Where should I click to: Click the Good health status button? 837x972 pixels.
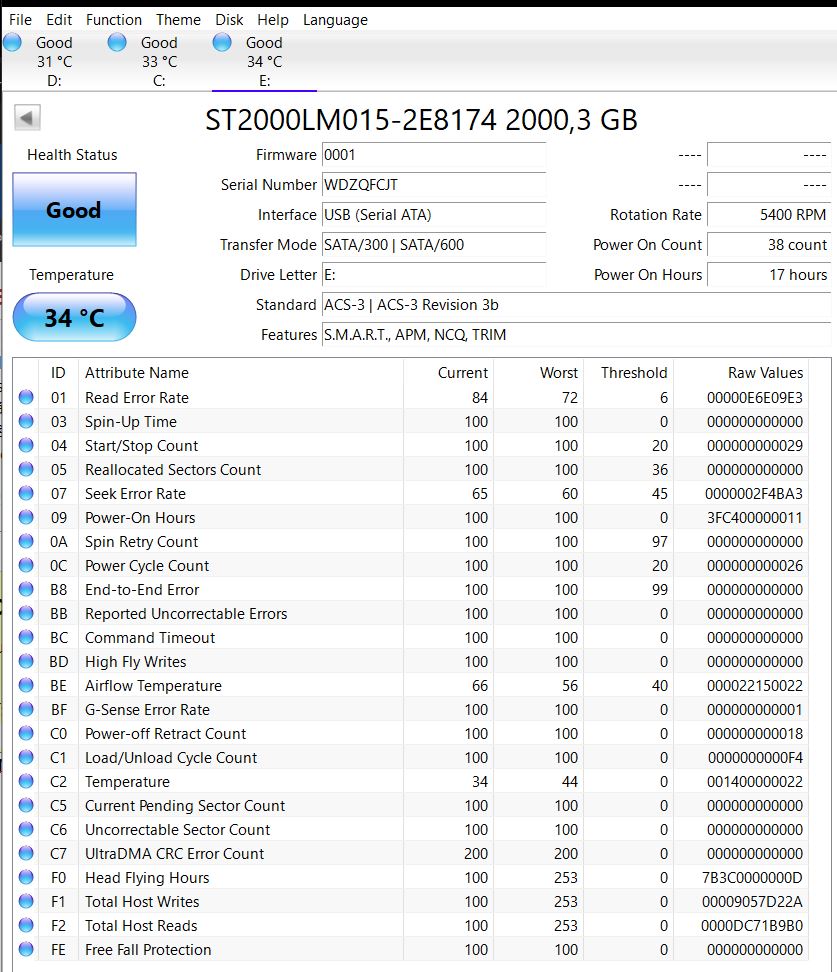click(74, 210)
